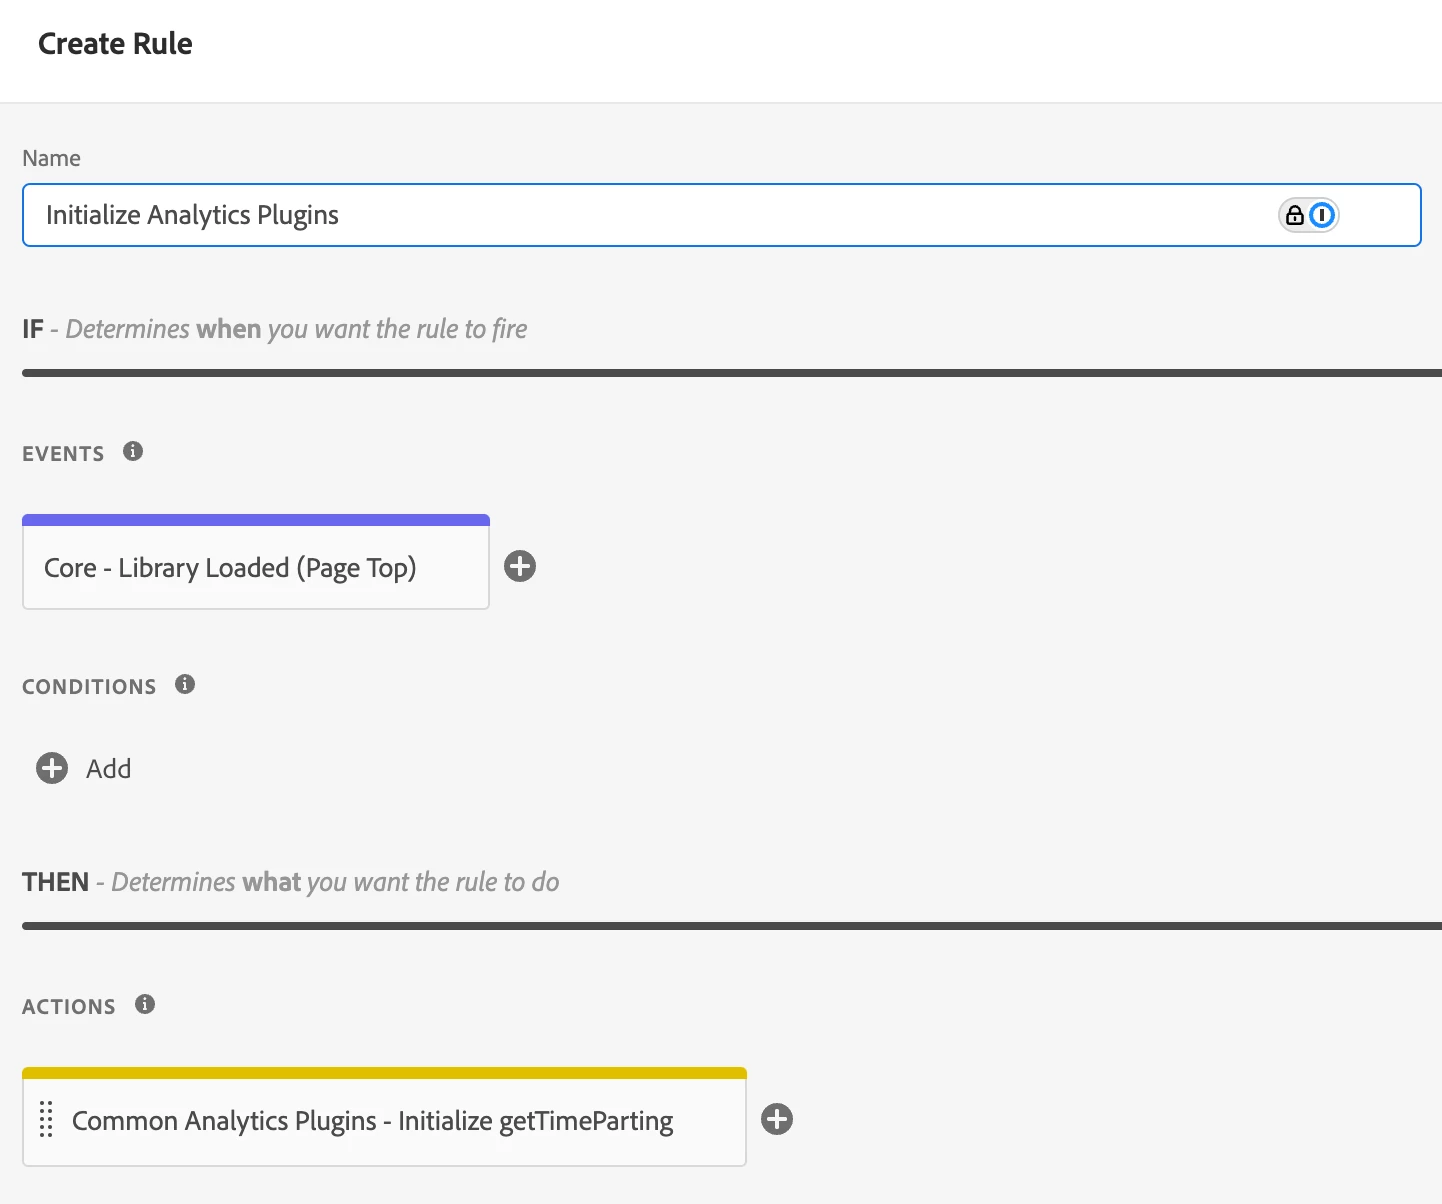Click the ACTIONS section label

(69, 1007)
